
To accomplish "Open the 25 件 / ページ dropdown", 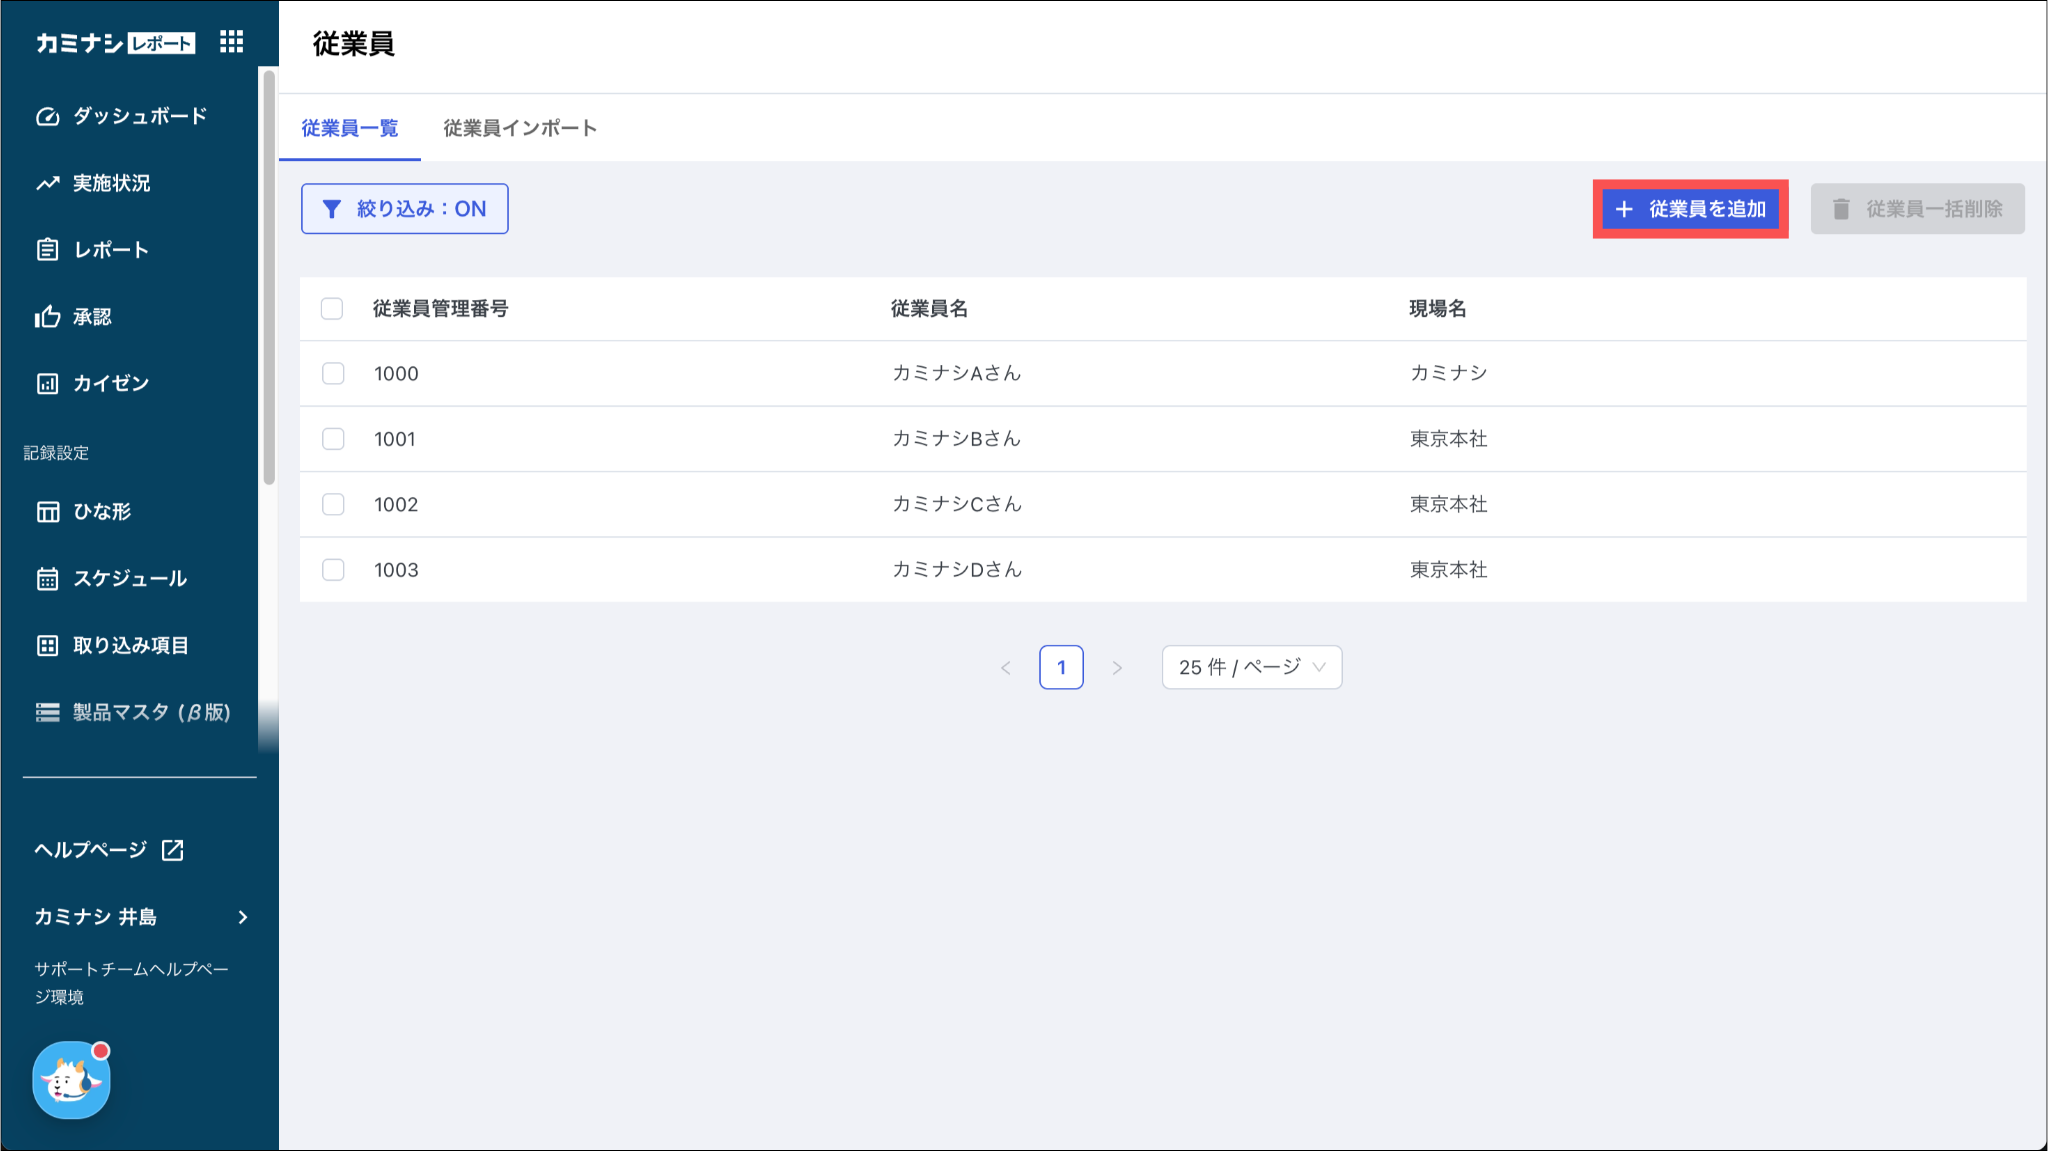I will click(1251, 667).
